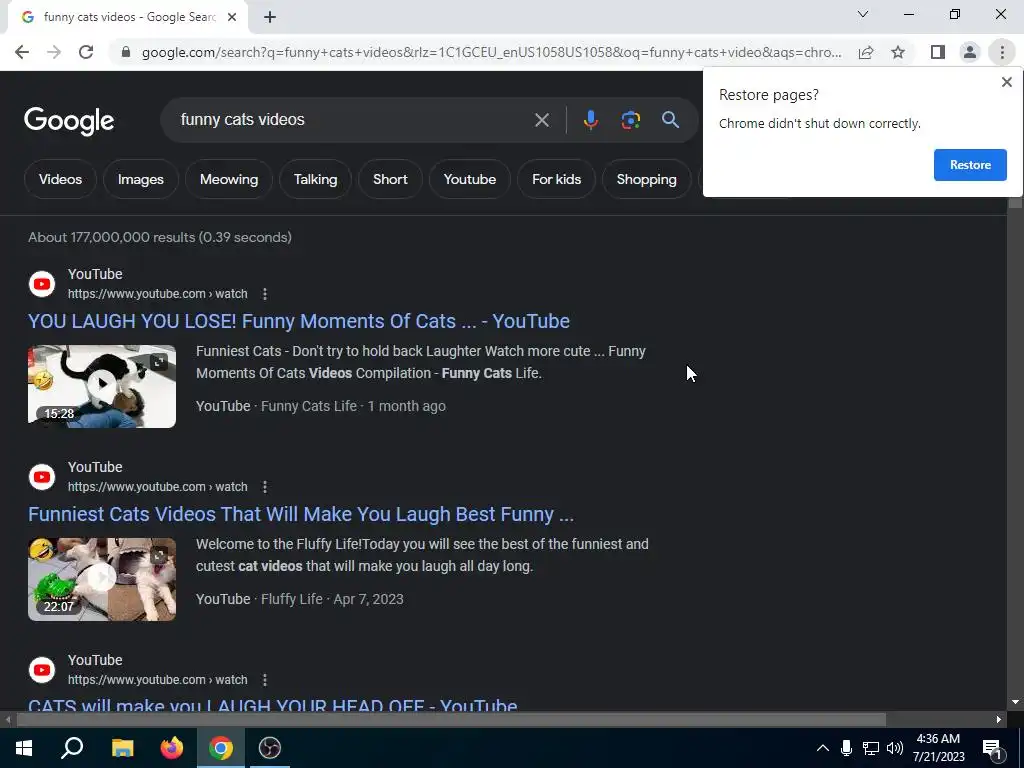Open the volume control tray icon
The width and height of the screenshot is (1024, 768).
point(895,748)
